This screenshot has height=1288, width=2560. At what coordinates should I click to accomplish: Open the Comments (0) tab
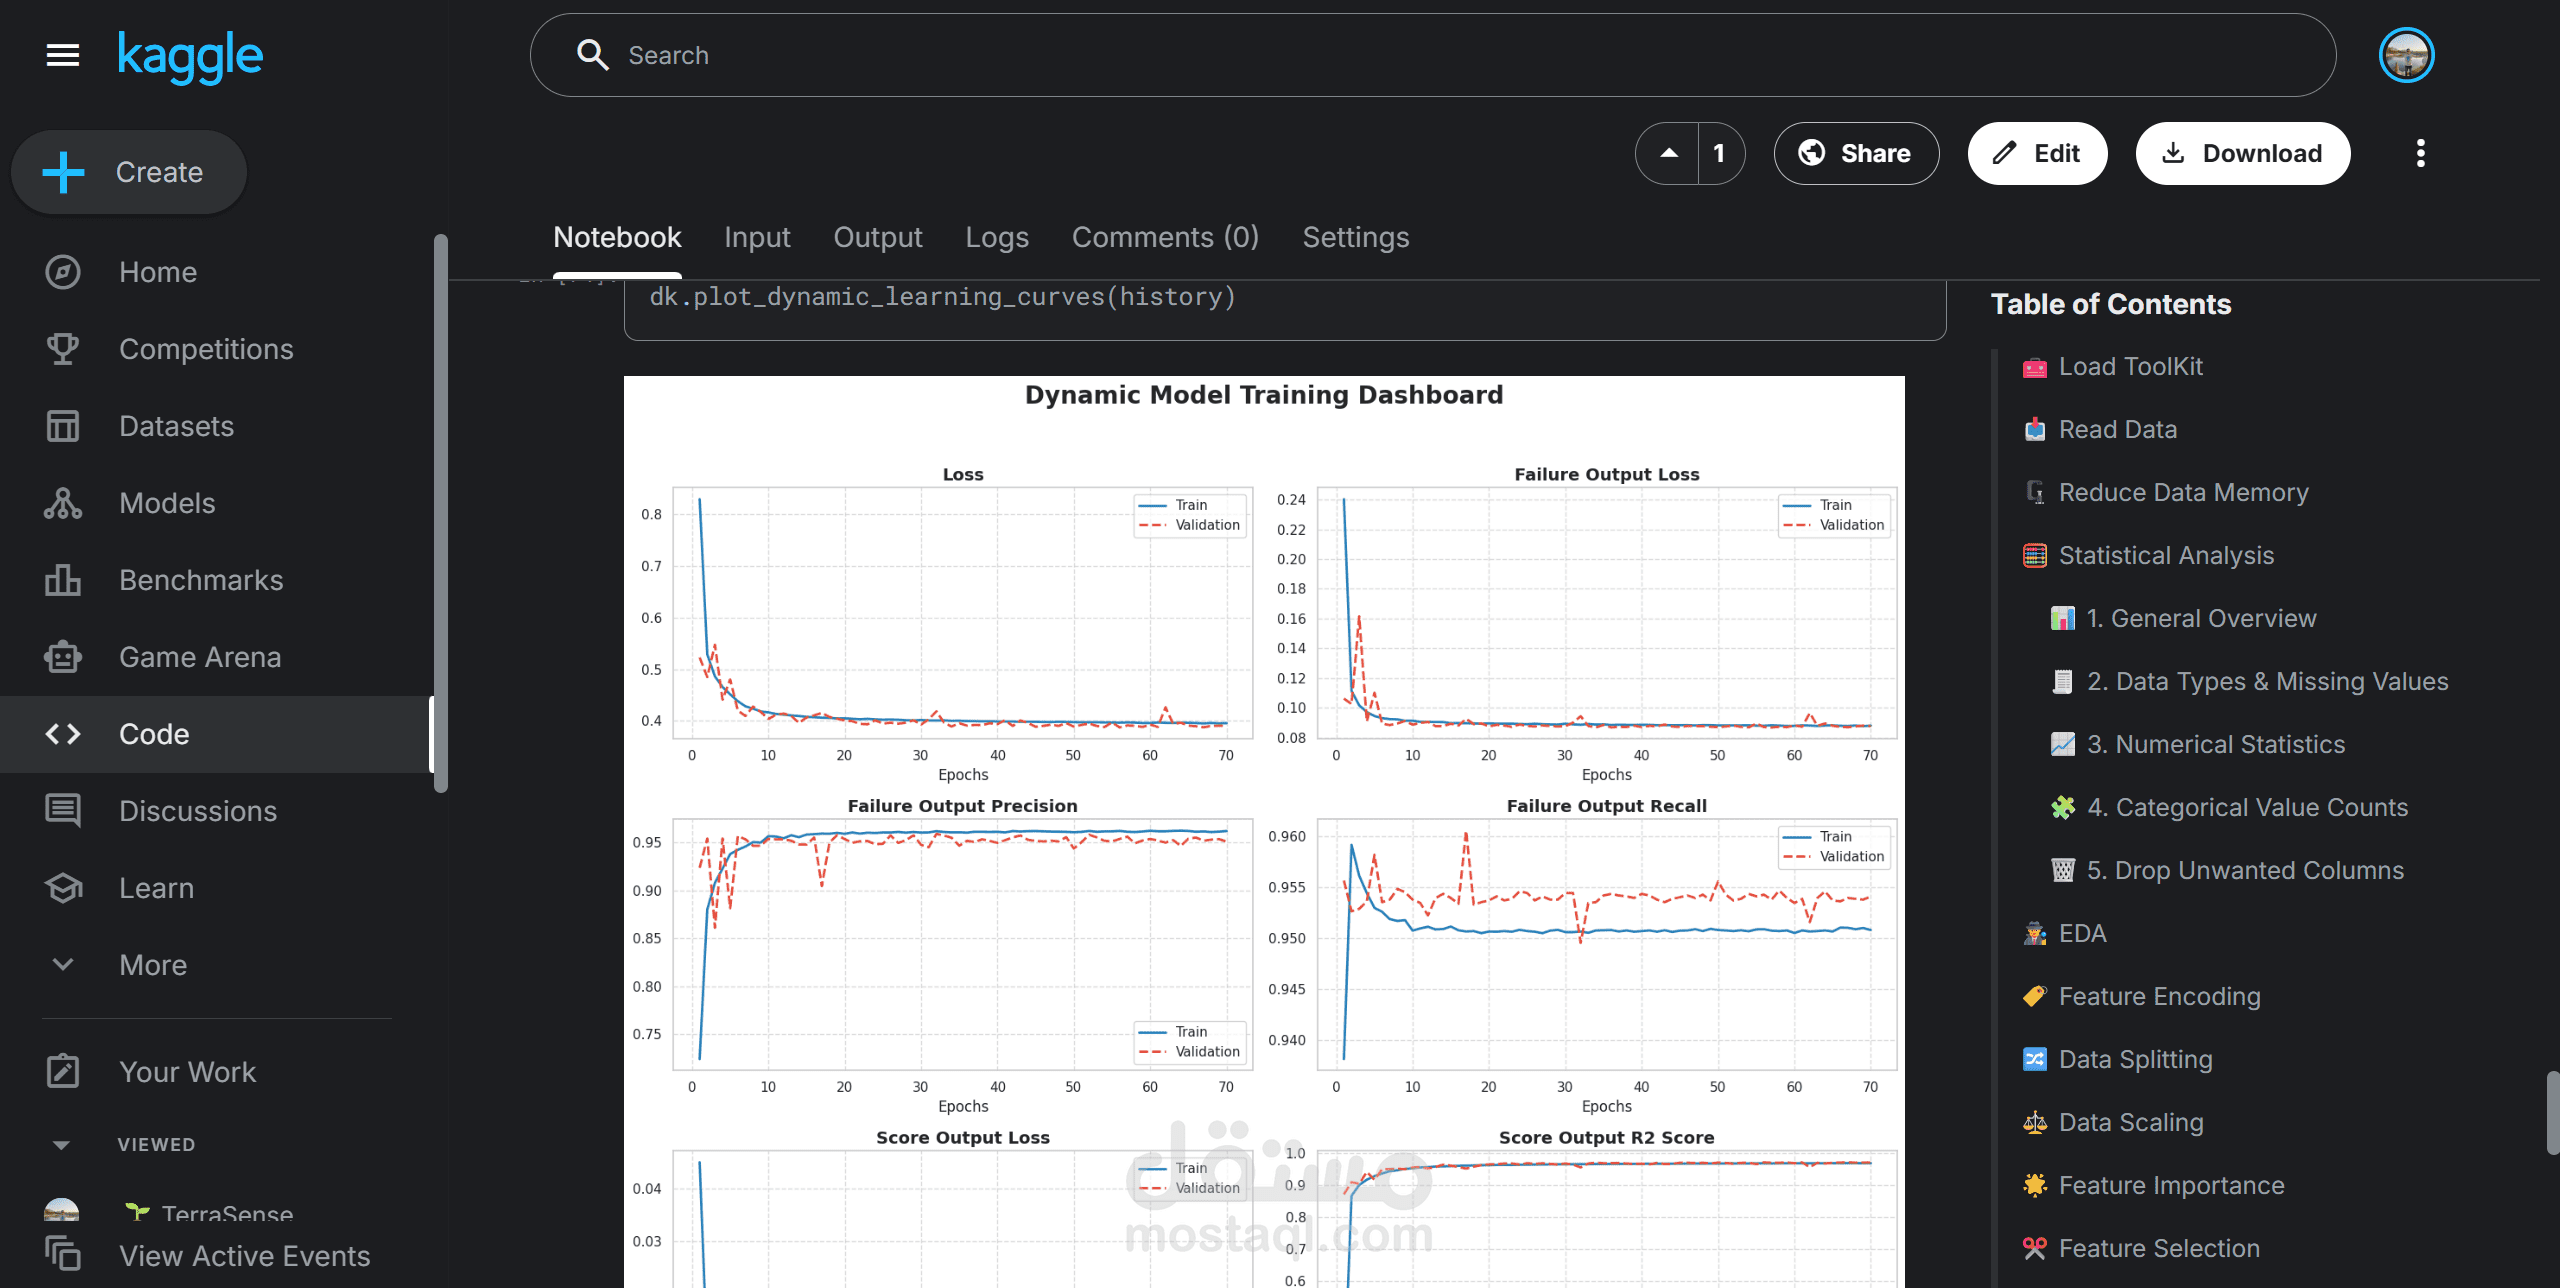pyautogui.click(x=1165, y=237)
